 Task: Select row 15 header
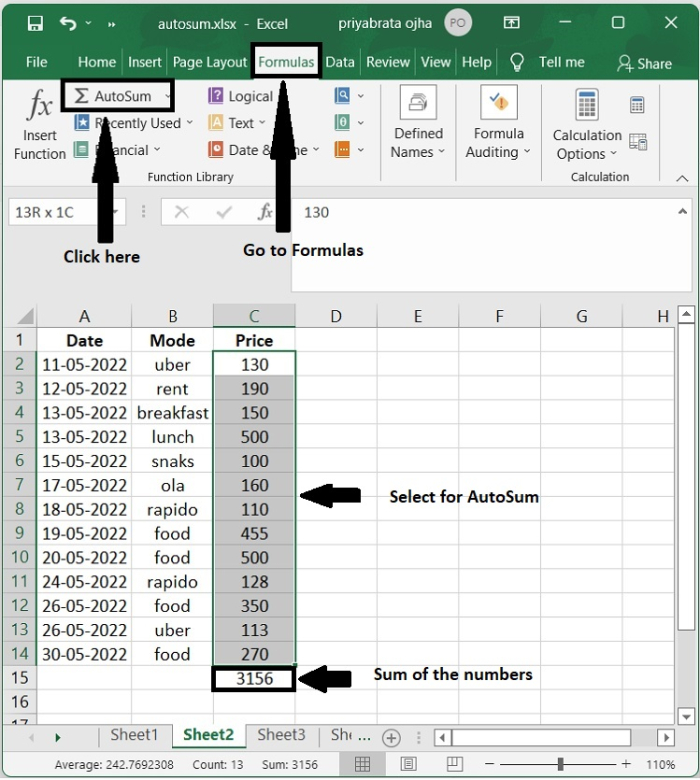tap(20, 678)
